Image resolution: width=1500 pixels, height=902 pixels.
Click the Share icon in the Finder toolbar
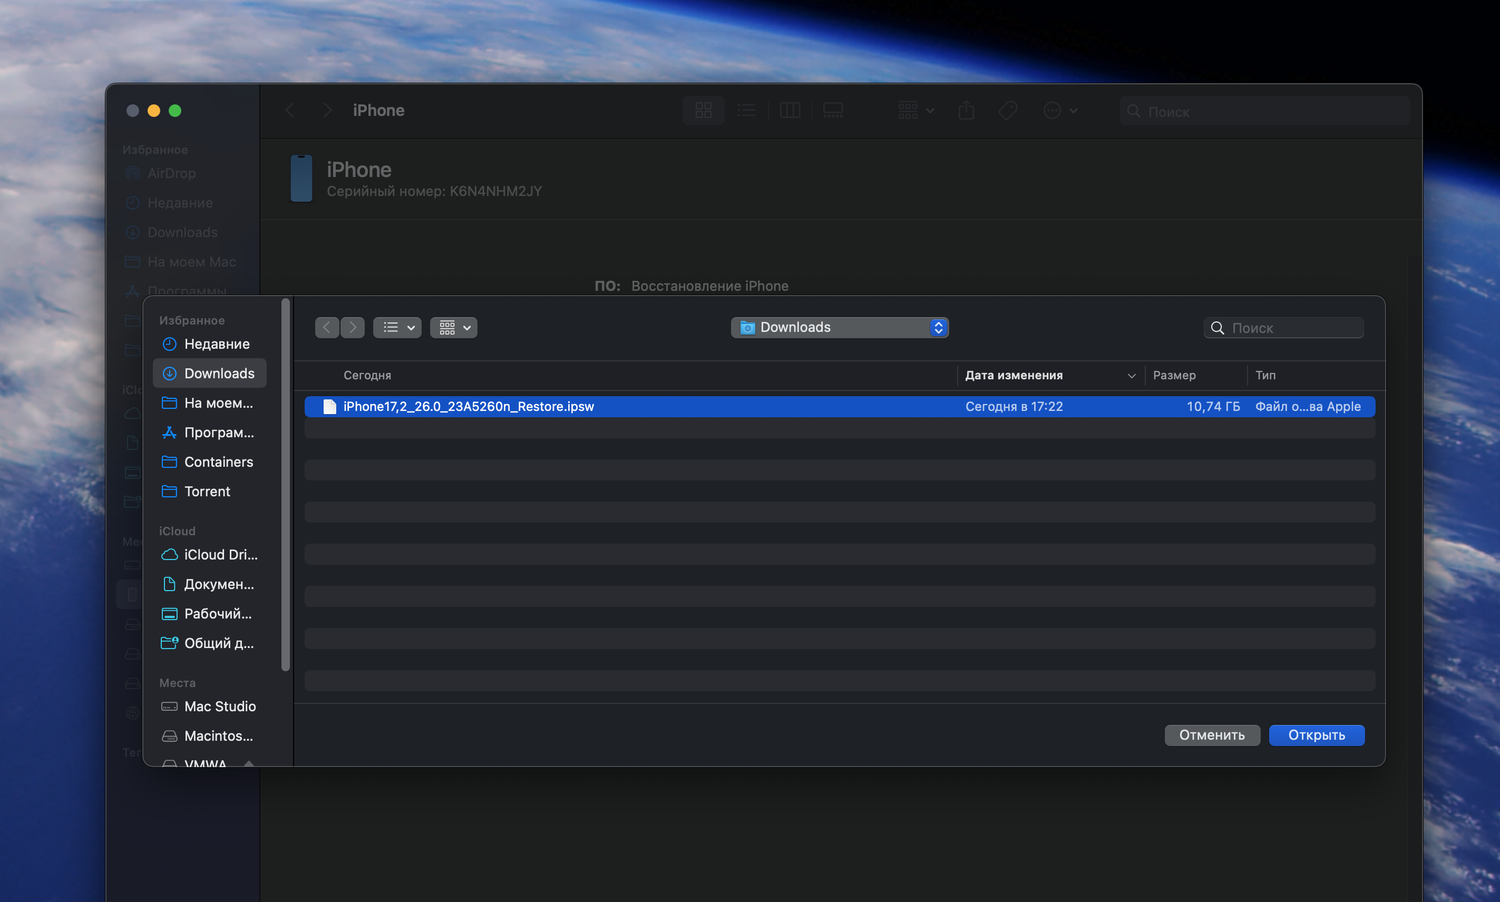pos(966,110)
